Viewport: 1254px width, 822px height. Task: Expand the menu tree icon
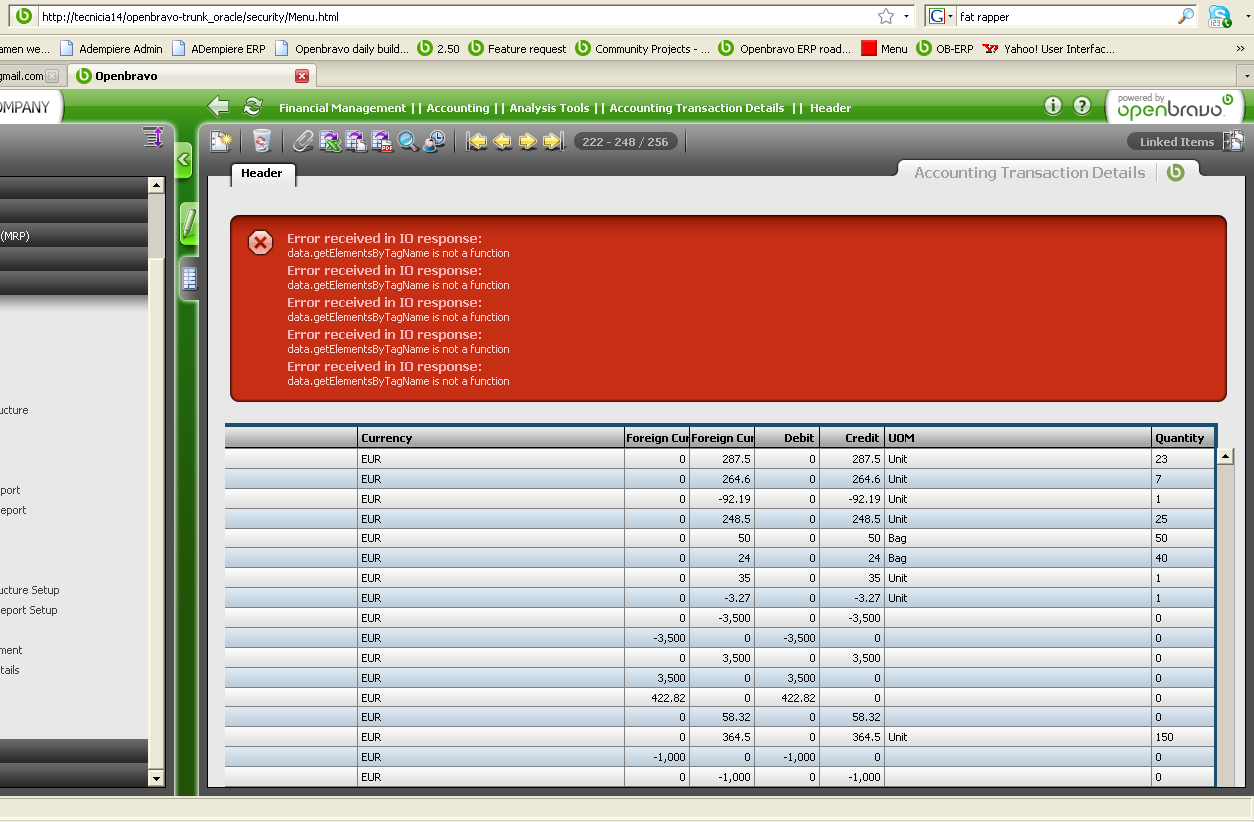(152, 138)
